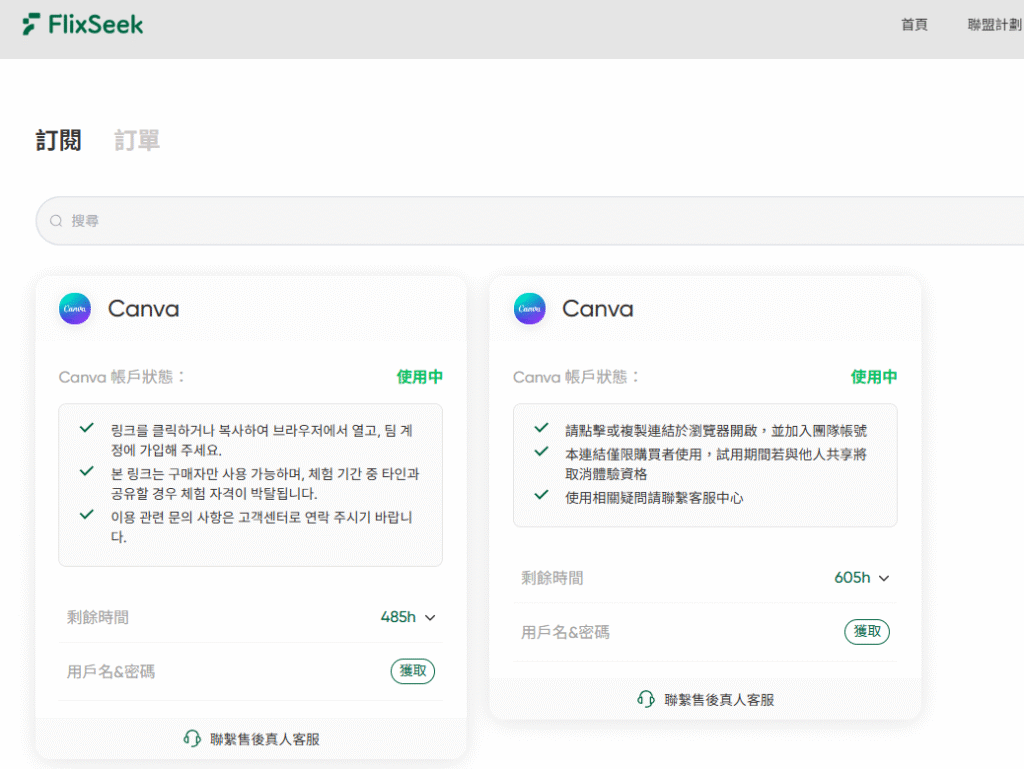
Task: Click inside the 搜尋 search field
Action: (x=200, y=220)
